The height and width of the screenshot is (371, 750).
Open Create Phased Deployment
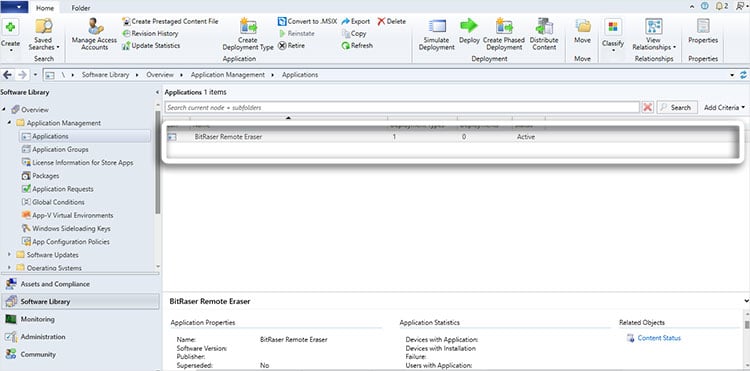(504, 35)
